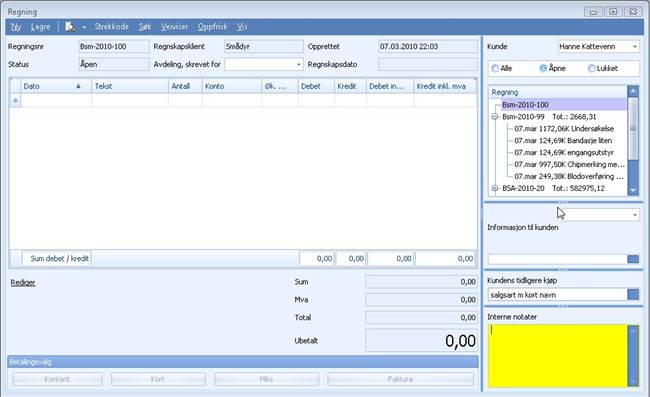
Task: Select the Bandasje liten row
Action: [563, 141]
